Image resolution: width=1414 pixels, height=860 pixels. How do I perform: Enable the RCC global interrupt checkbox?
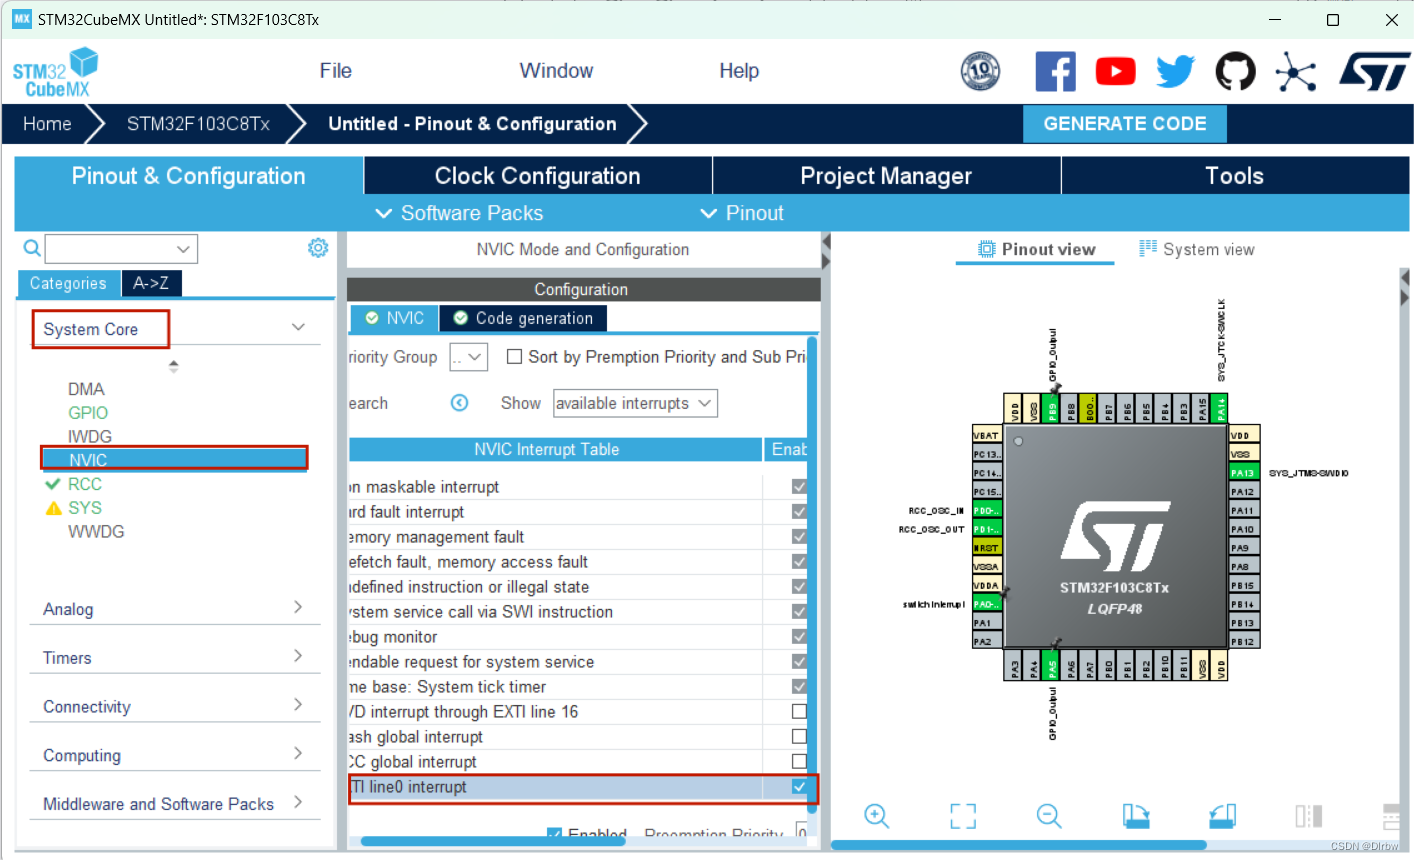pos(799,762)
